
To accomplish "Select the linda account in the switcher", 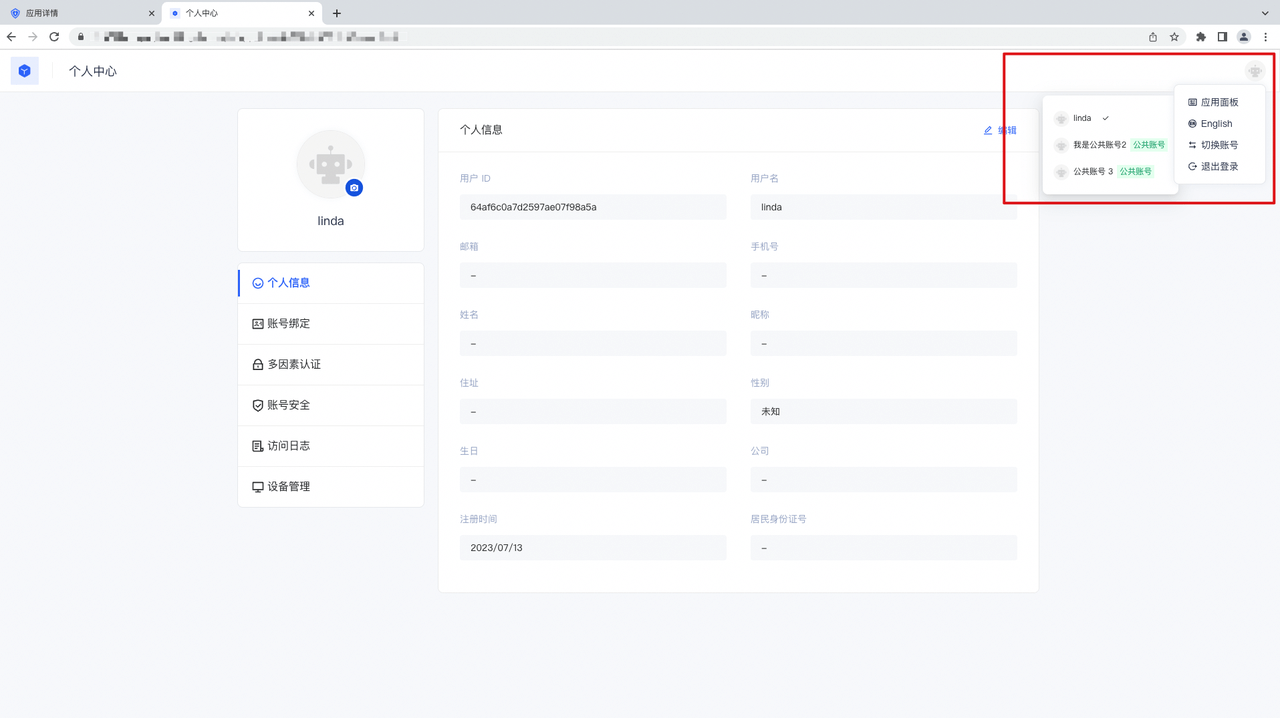I will 1083,118.
